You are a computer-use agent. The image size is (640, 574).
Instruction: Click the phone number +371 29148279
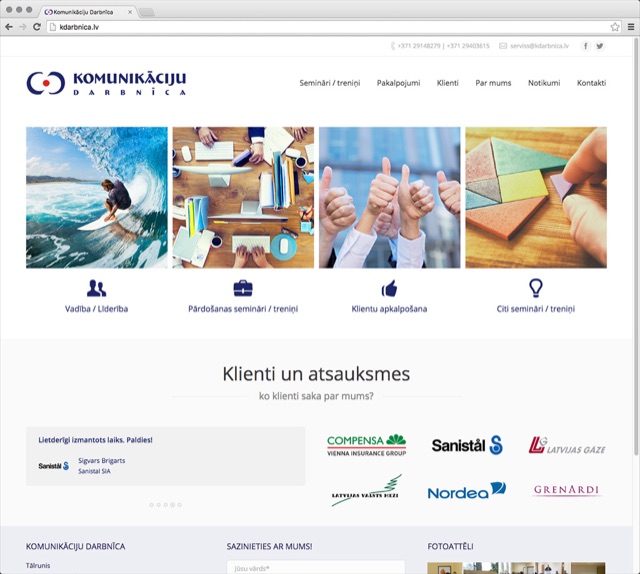pos(419,46)
